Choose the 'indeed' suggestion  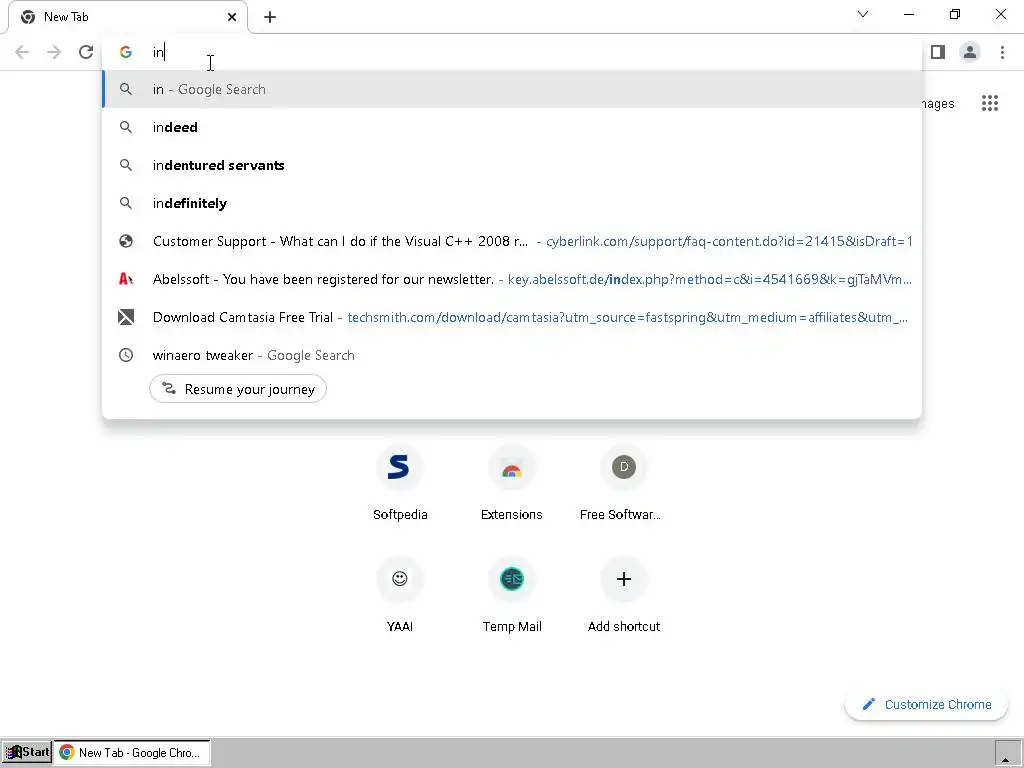point(512,127)
